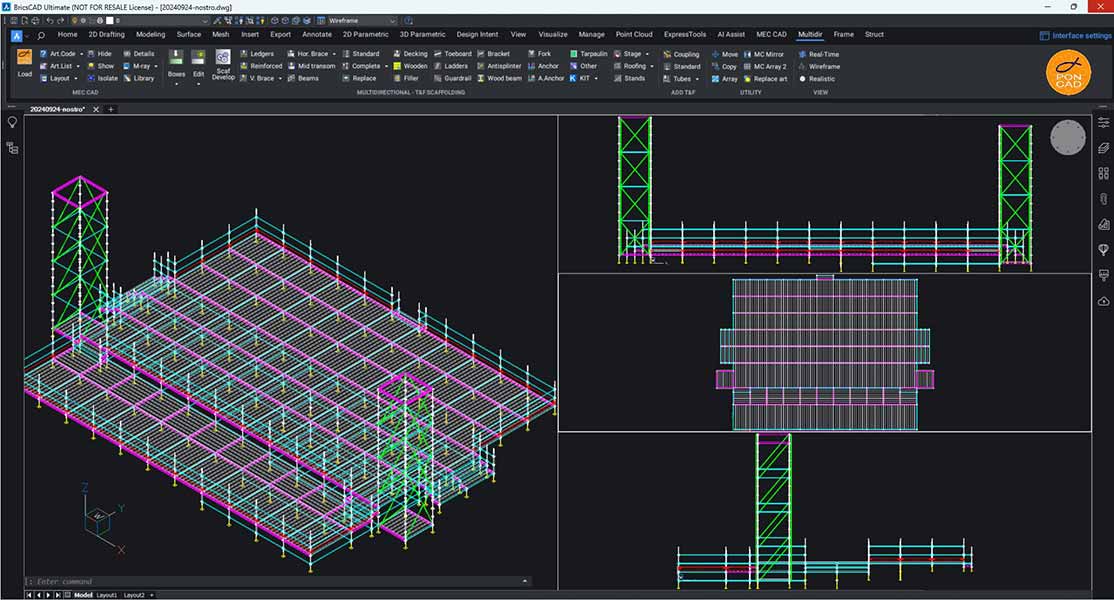1114x600 pixels.
Task: Open the Ledgers scaffolding tool
Action: (262, 53)
